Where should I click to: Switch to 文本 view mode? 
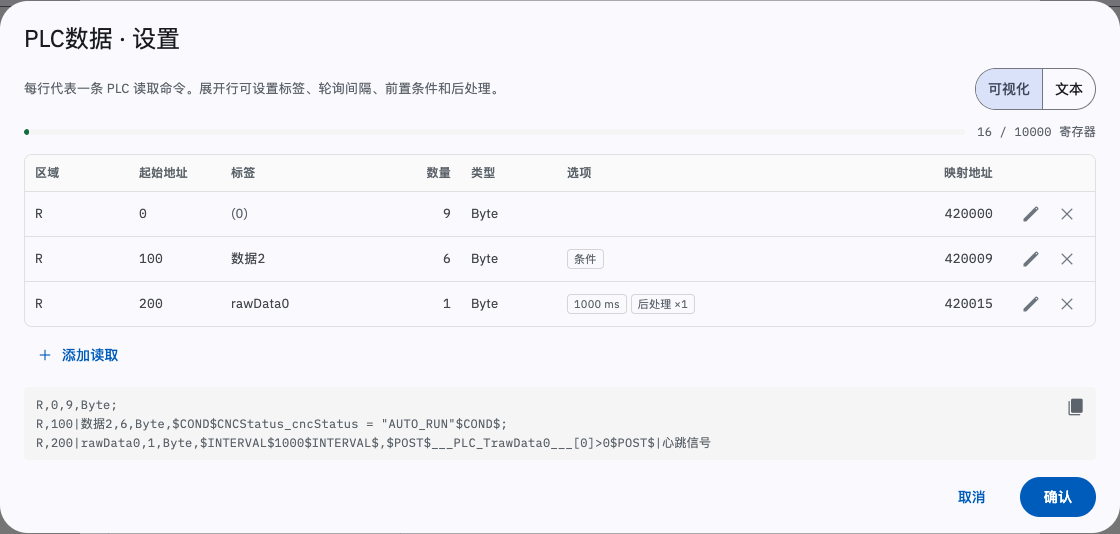pyautogui.click(x=1069, y=89)
